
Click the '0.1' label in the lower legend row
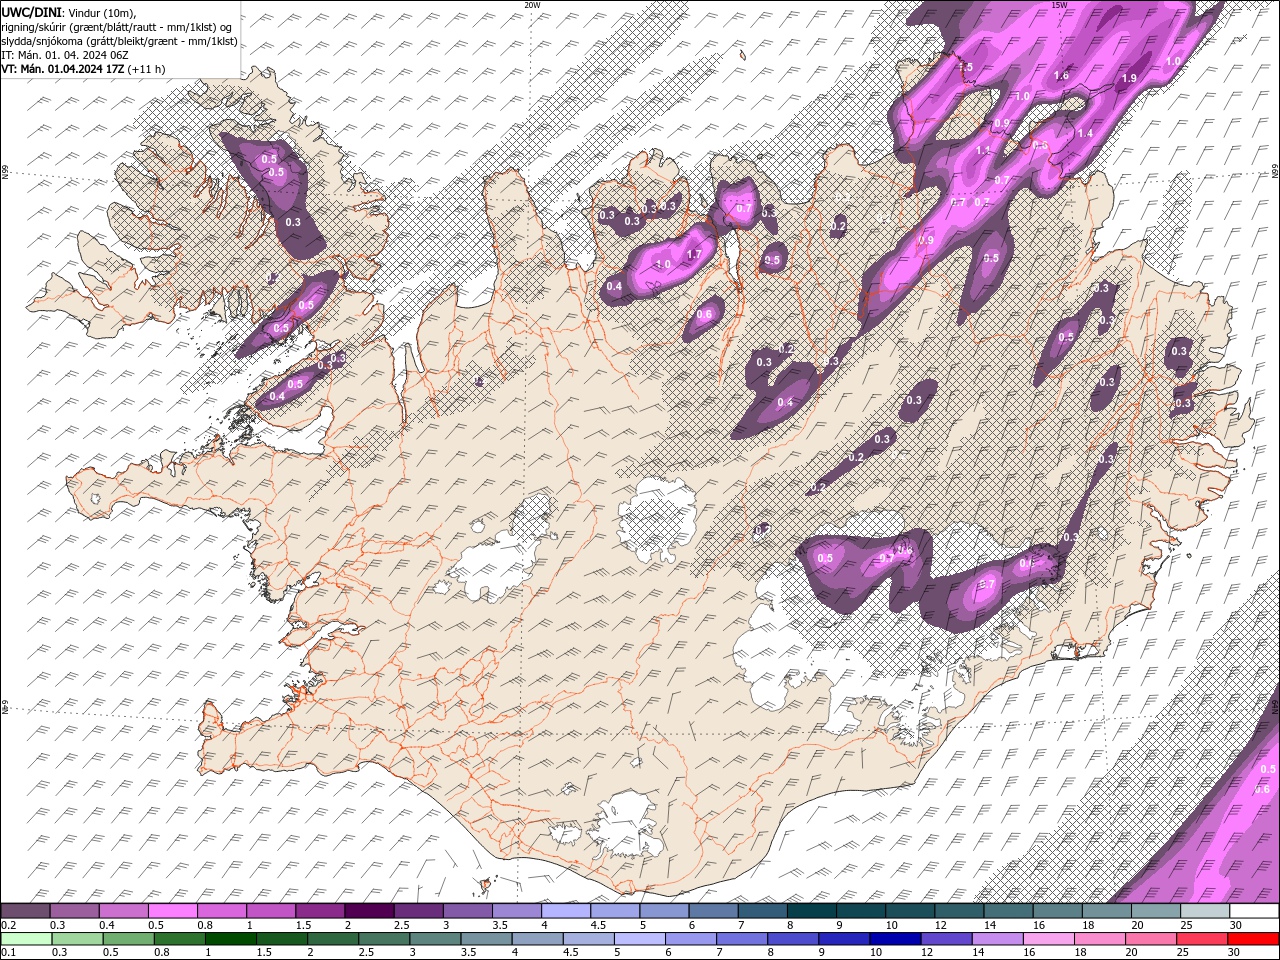pyautogui.click(x=9, y=952)
